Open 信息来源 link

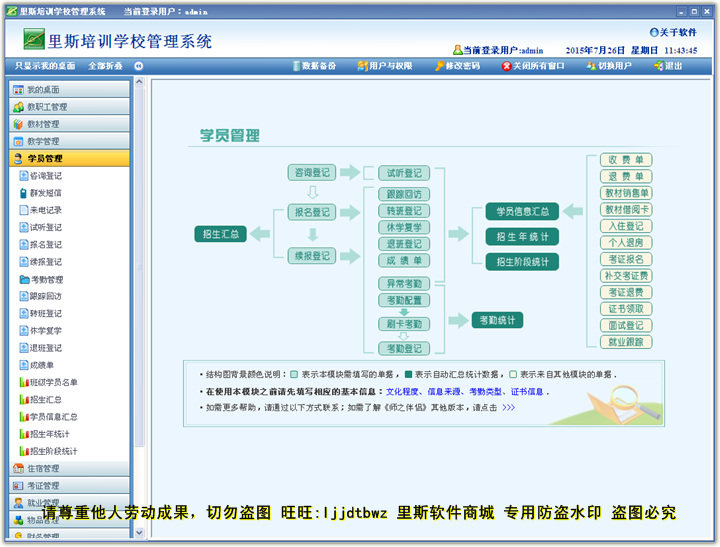444,392
